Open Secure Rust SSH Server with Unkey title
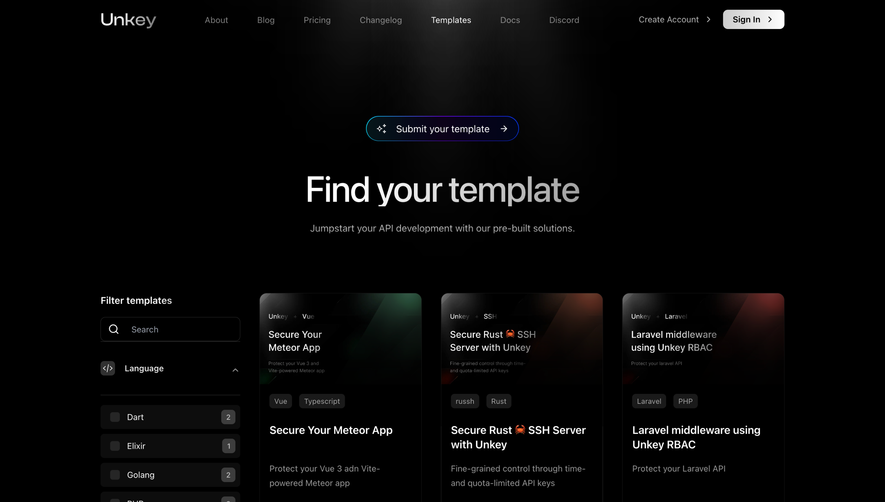This screenshot has width=885, height=502. [x=518, y=437]
